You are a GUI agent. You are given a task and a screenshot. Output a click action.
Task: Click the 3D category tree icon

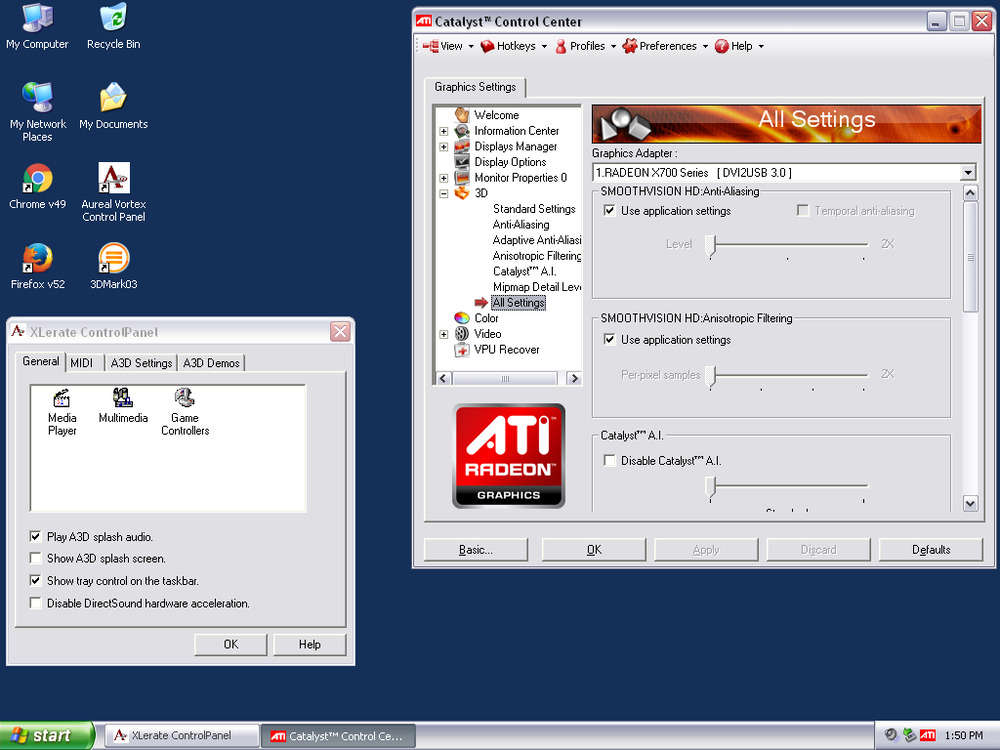coord(462,193)
